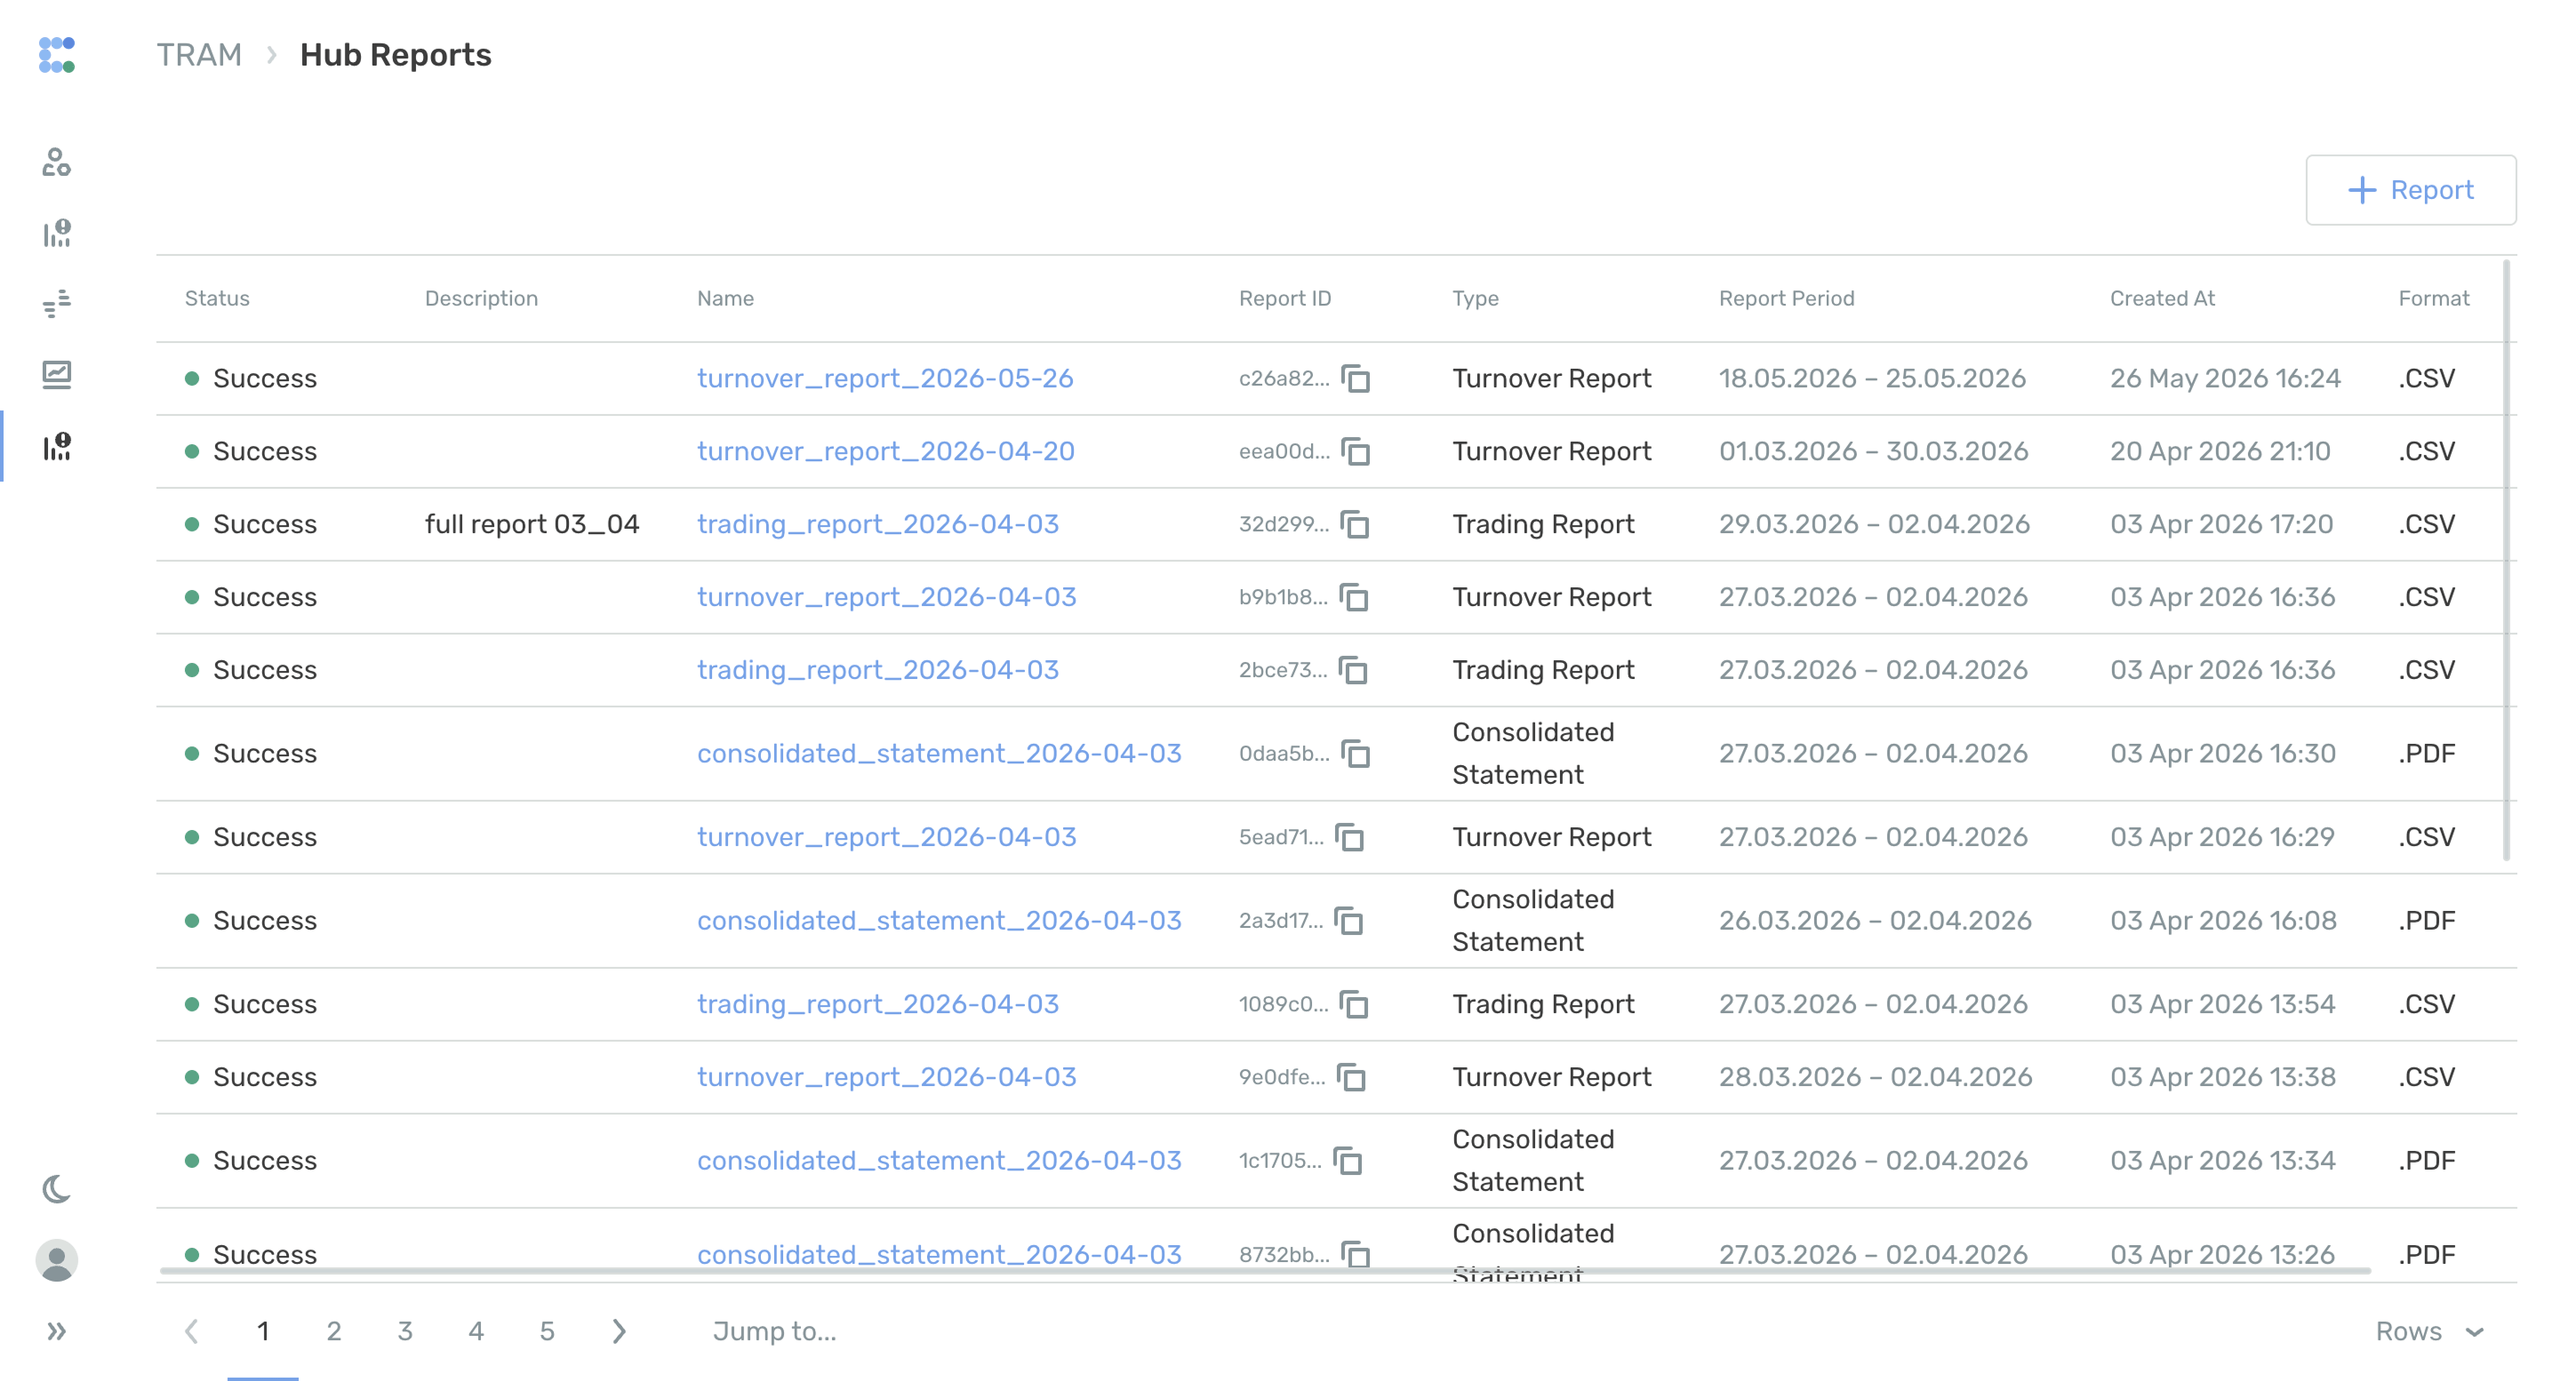The image size is (2560, 1381).
Task: Copy report ID 32d299
Action: pyautogui.click(x=1355, y=525)
